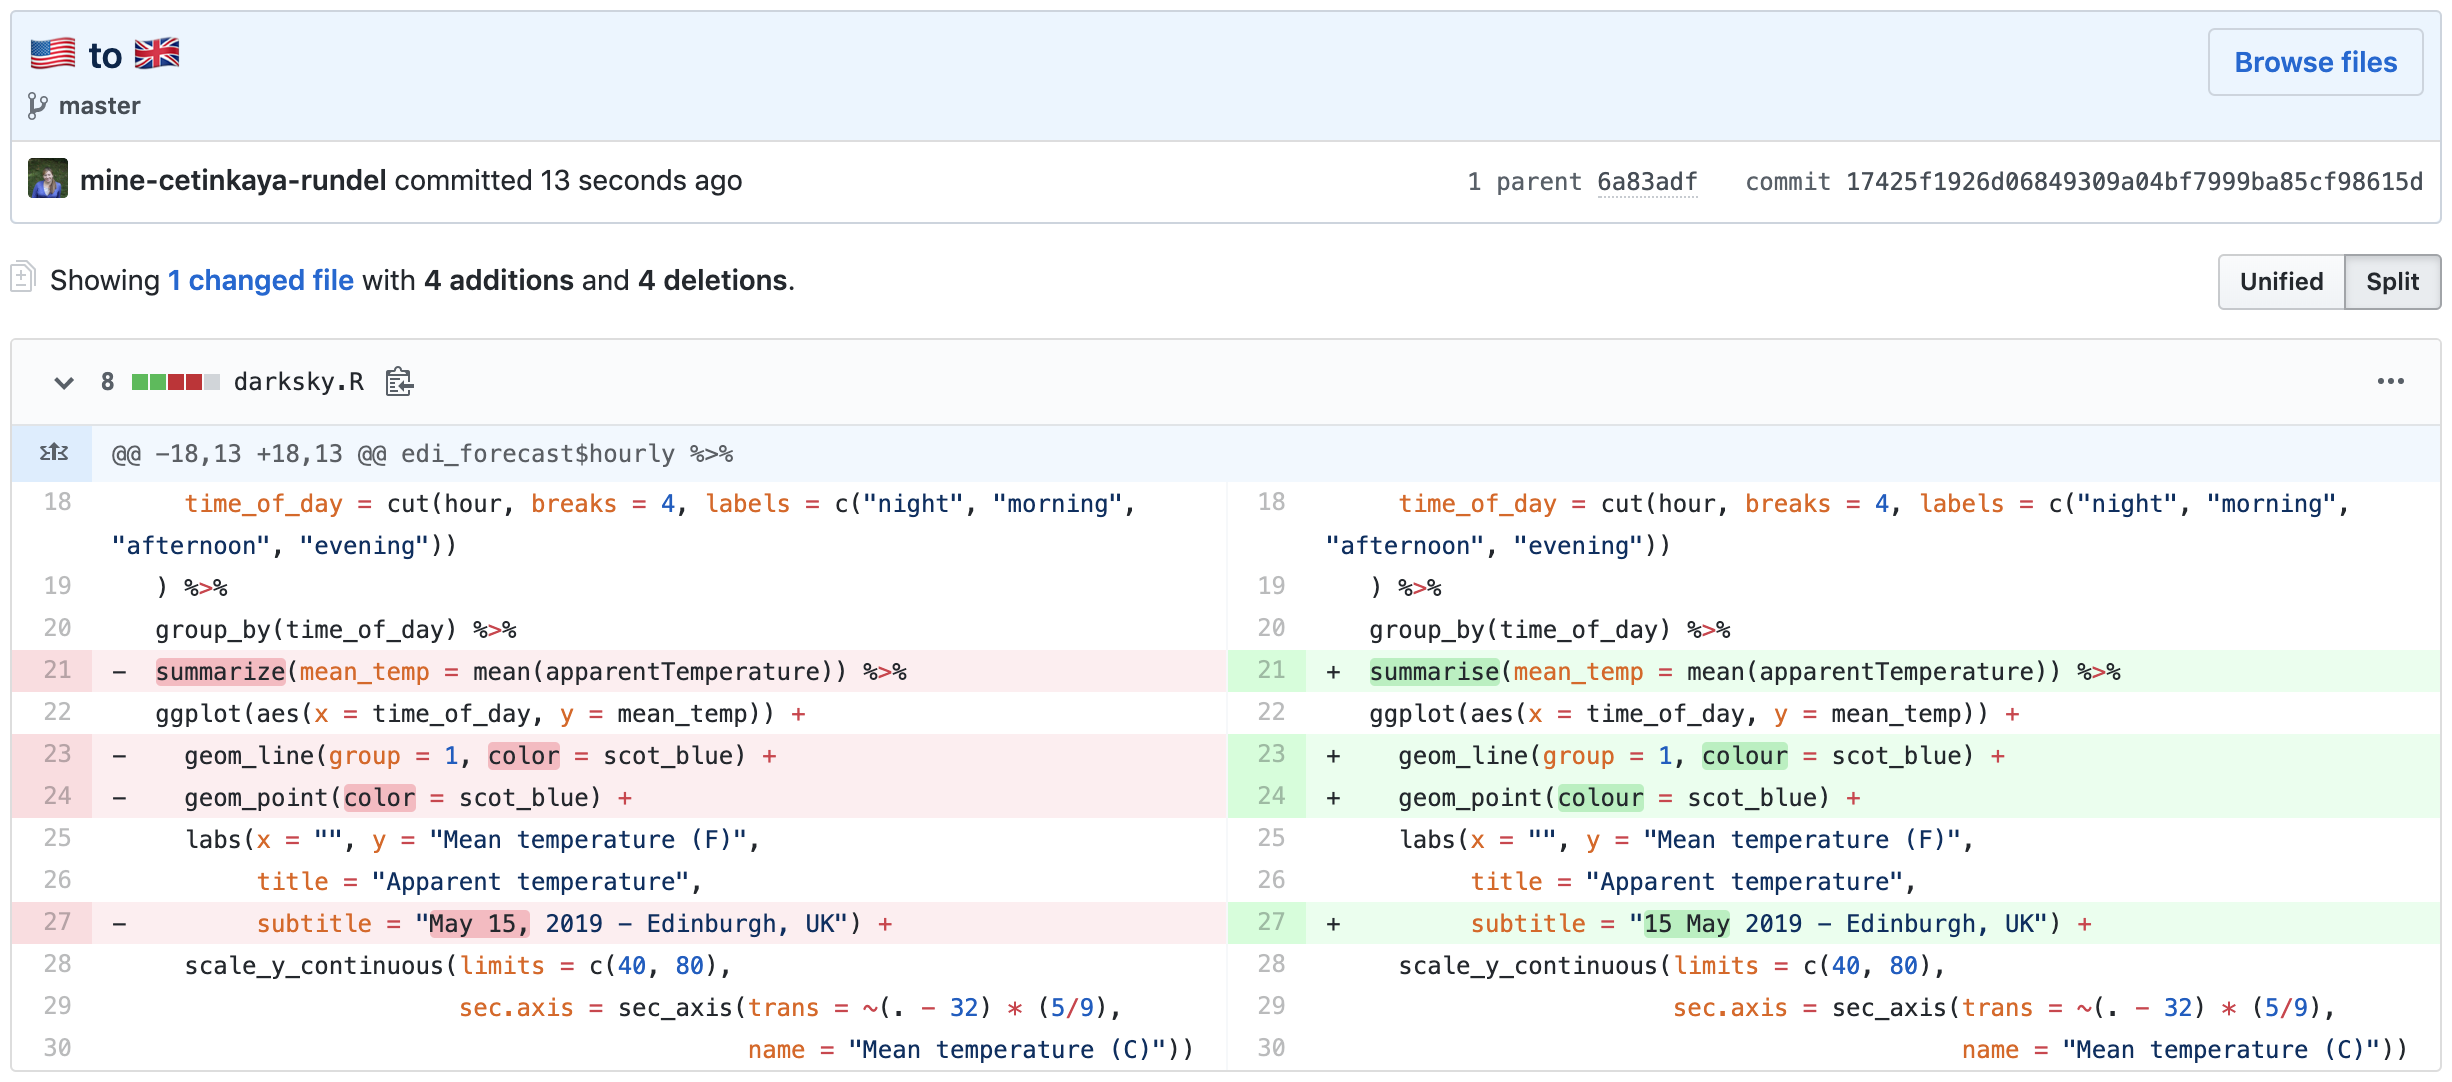Copy the darksky.R file path icon
Viewport: 2452px width, 1082px height.
[399, 382]
